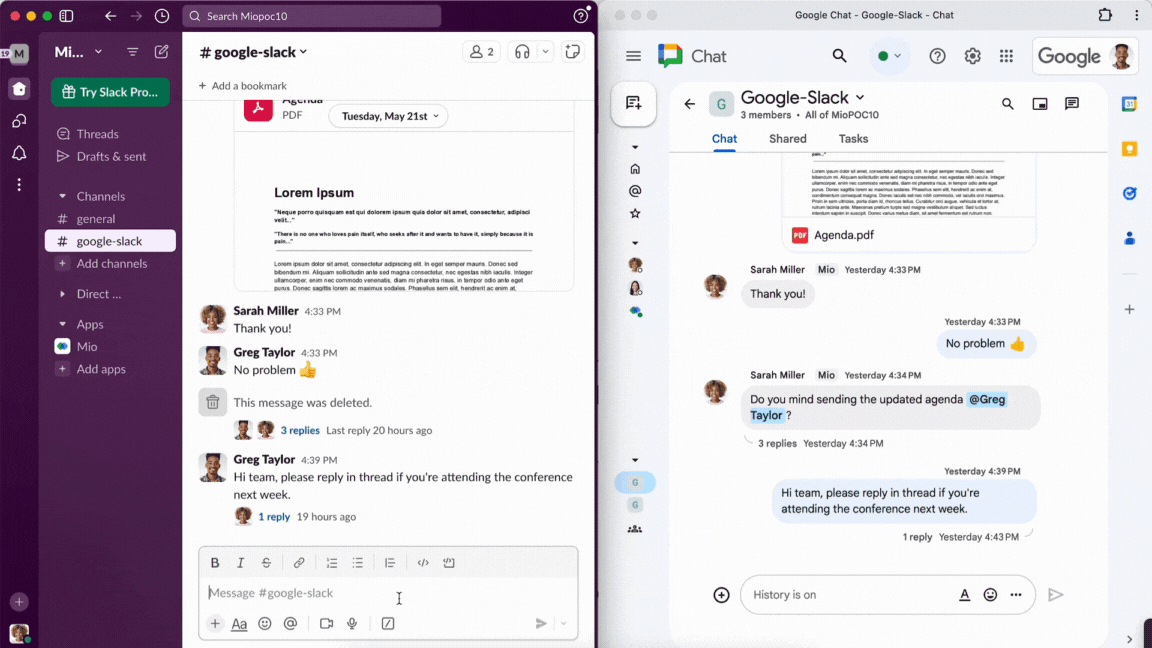Toggle bold formatting in Slack composer
Image resolution: width=1152 pixels, height=648 pixels.
pos(215,563)
